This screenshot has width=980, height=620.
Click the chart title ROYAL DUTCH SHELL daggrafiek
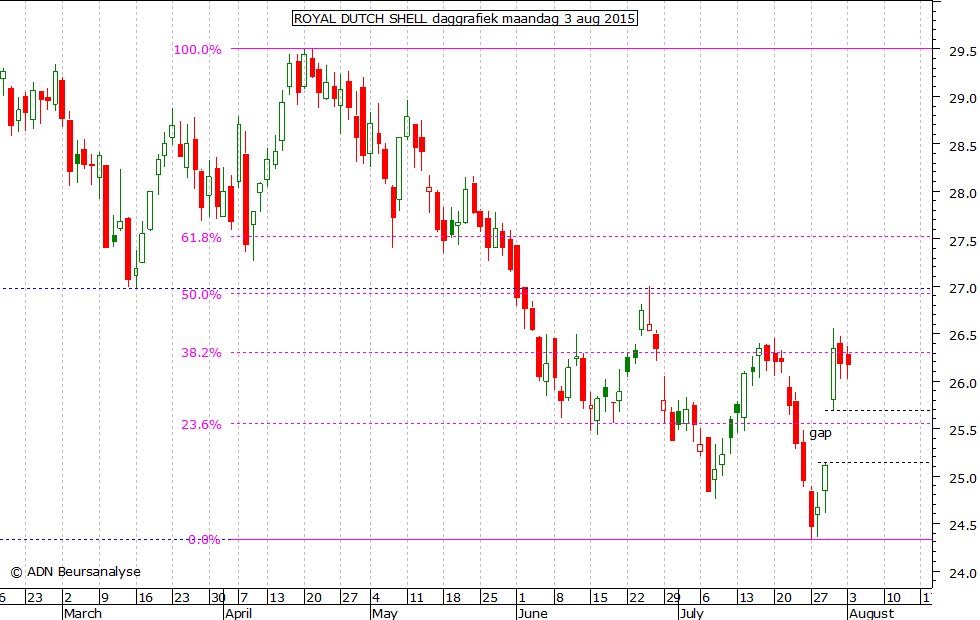(464, 18)
